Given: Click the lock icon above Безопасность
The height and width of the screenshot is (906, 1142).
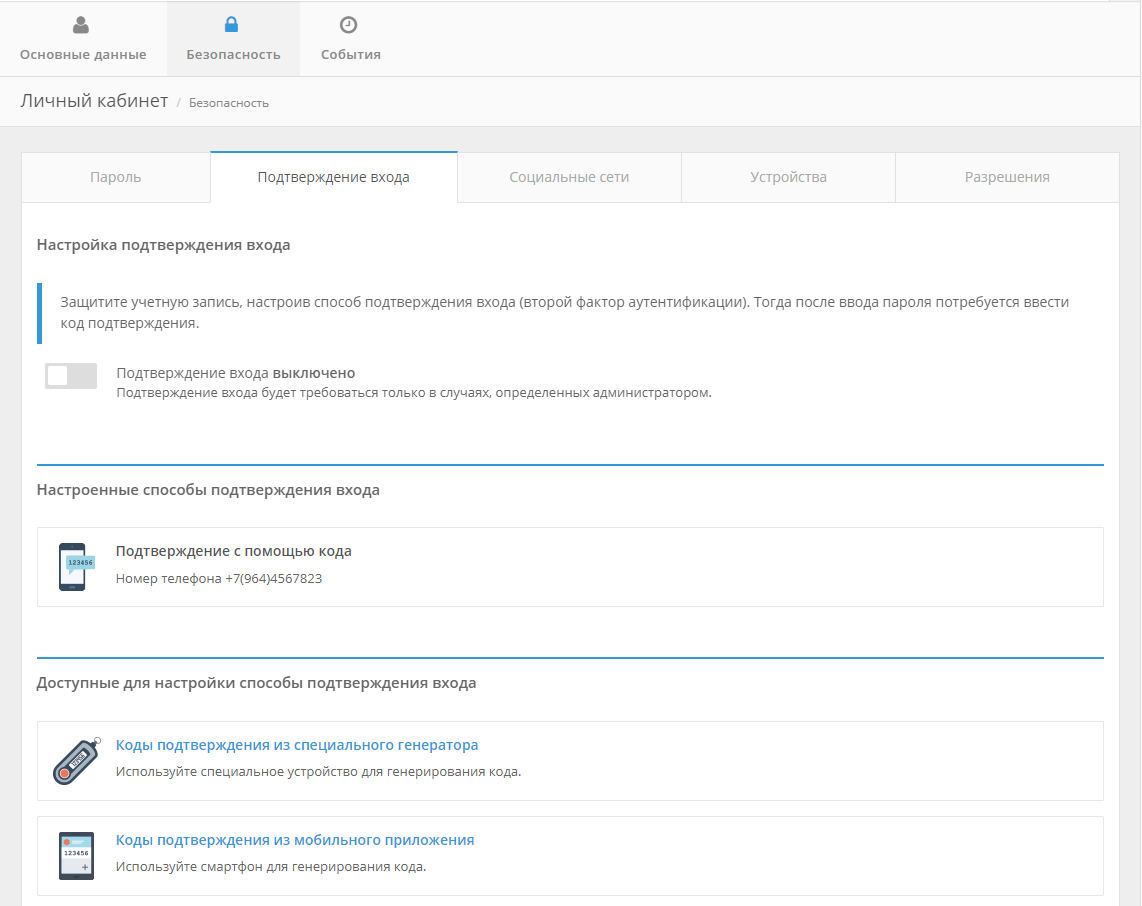Looking at the screenshot, I should (232, 25).
